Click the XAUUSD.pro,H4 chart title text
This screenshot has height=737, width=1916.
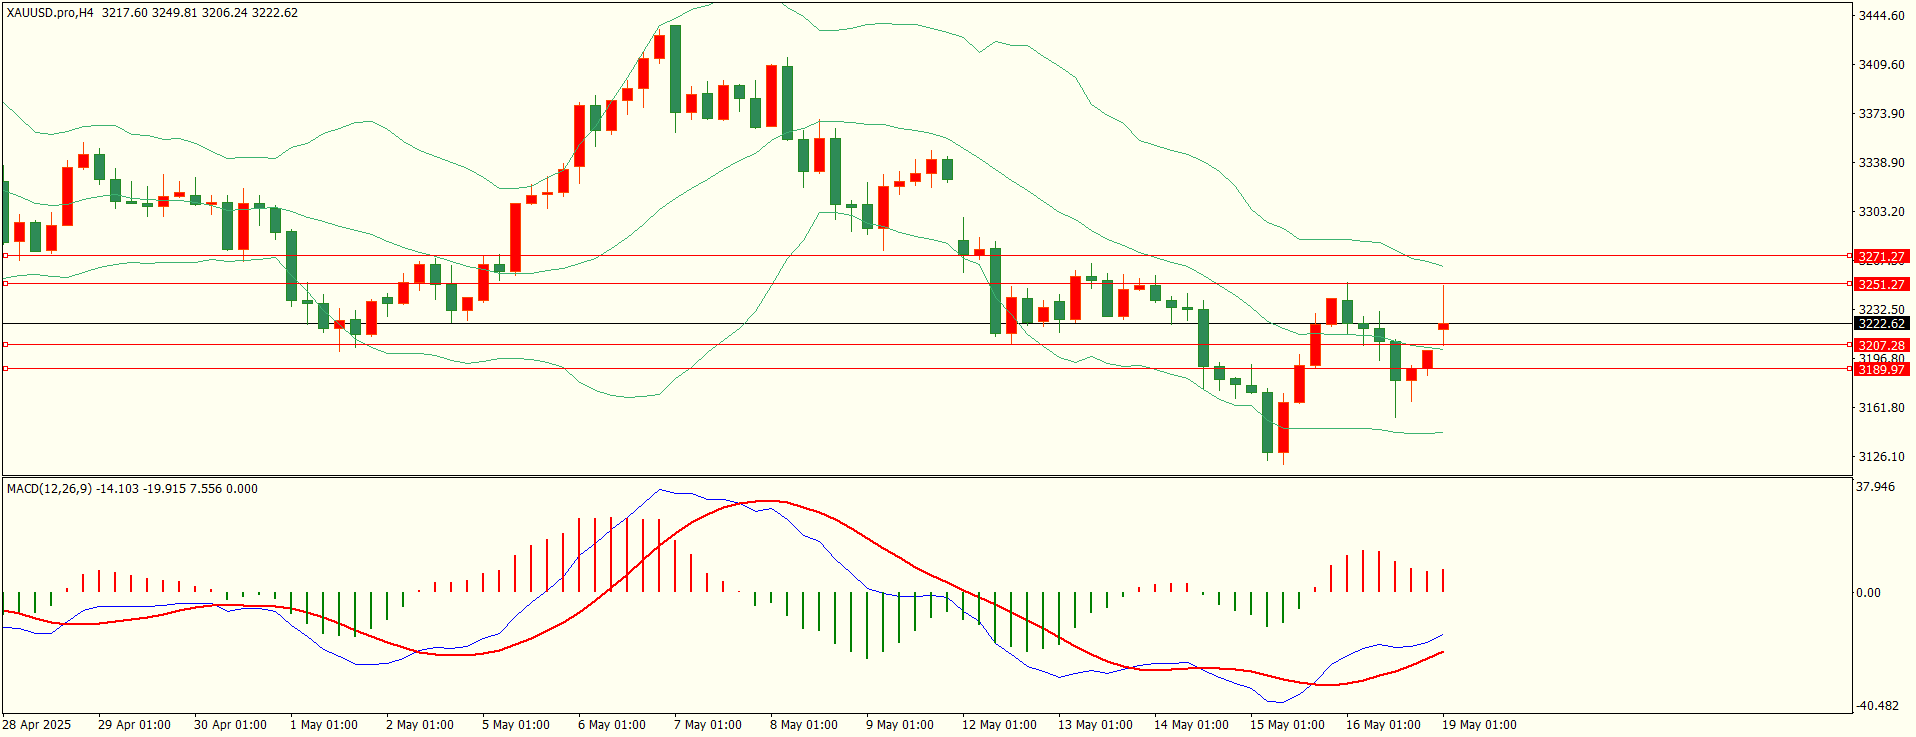[50, 13]
